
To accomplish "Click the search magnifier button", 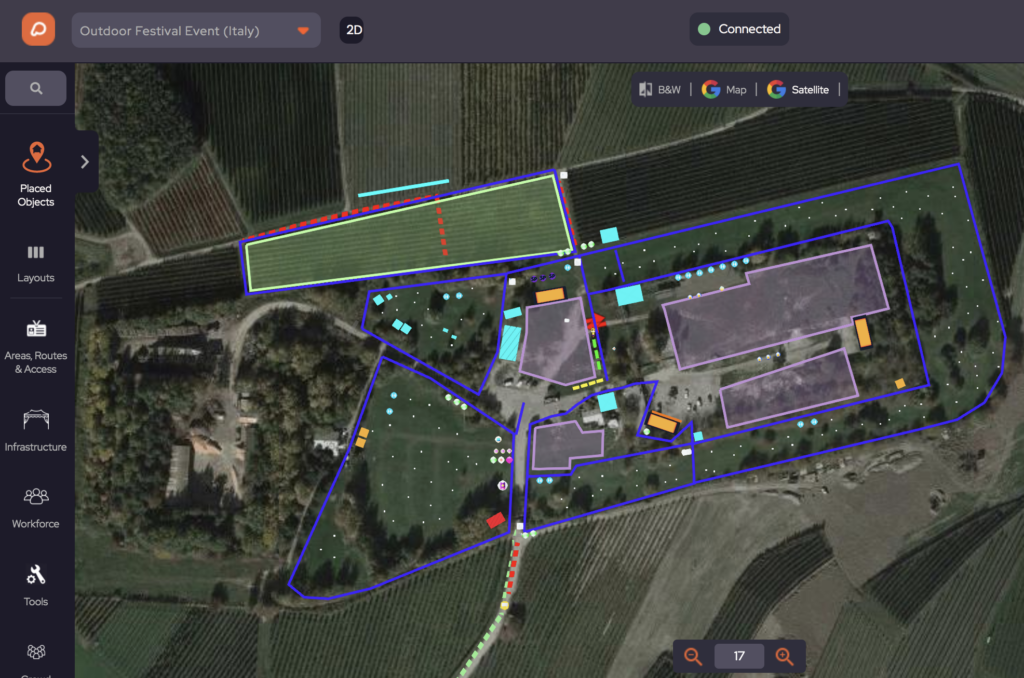I will click(36, 88).
